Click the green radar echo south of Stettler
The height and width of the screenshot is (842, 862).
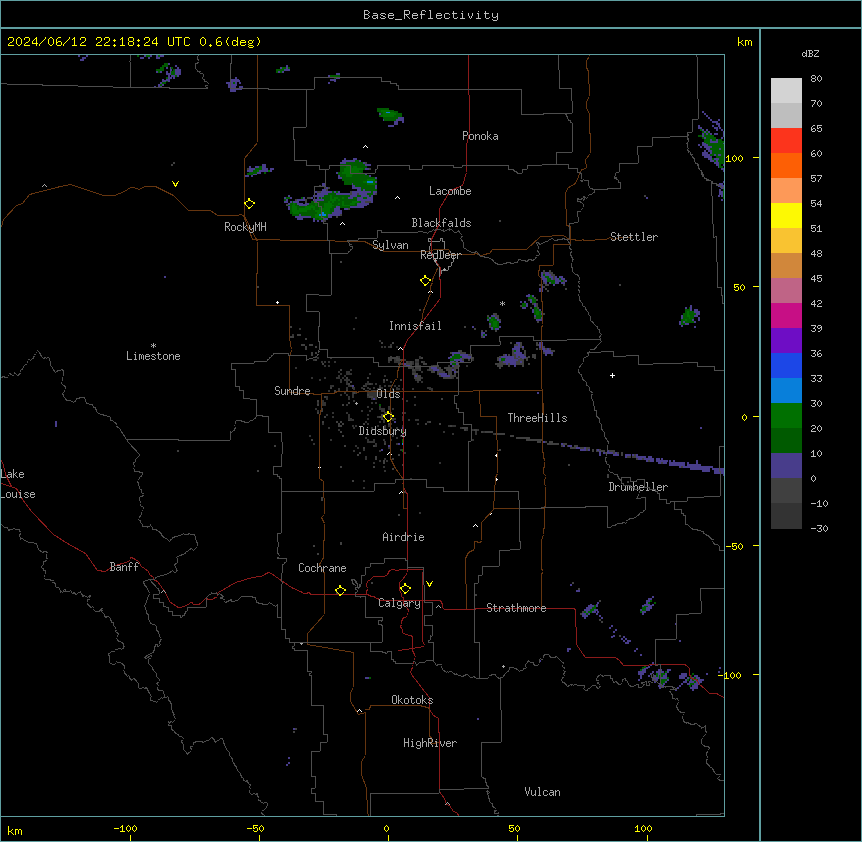coord(689,317)
